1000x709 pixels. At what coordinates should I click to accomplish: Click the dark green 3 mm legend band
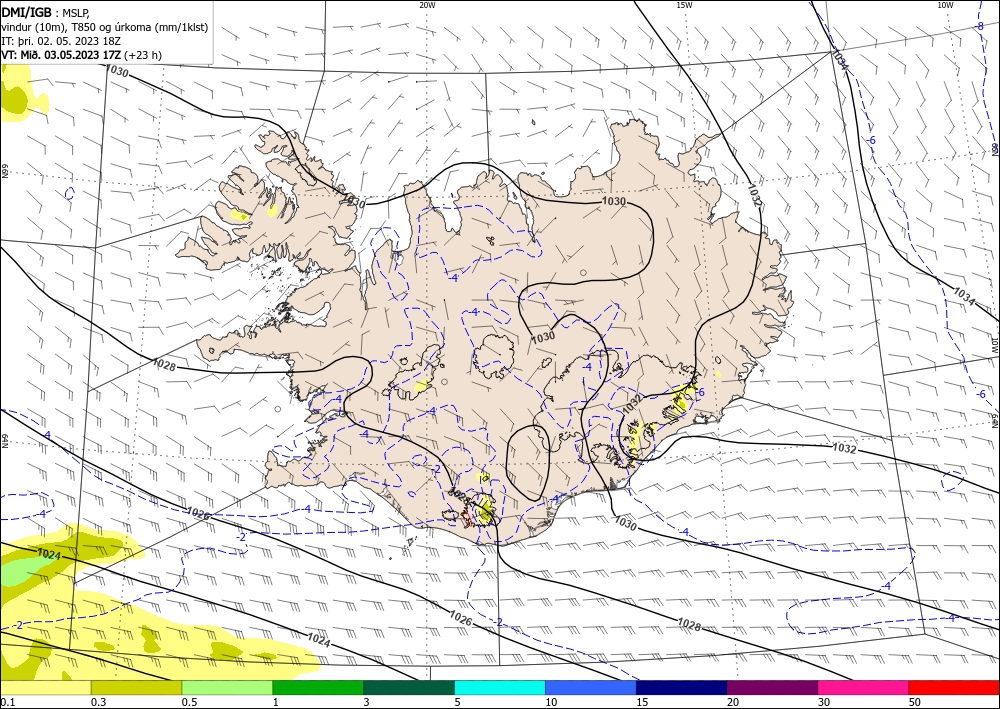(x=409, y=687)
